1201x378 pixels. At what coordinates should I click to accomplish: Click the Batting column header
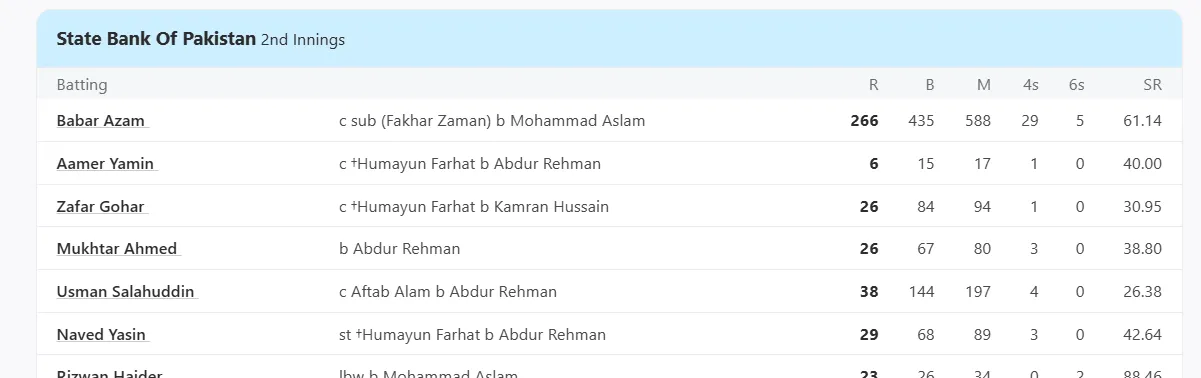coord(82,85)
